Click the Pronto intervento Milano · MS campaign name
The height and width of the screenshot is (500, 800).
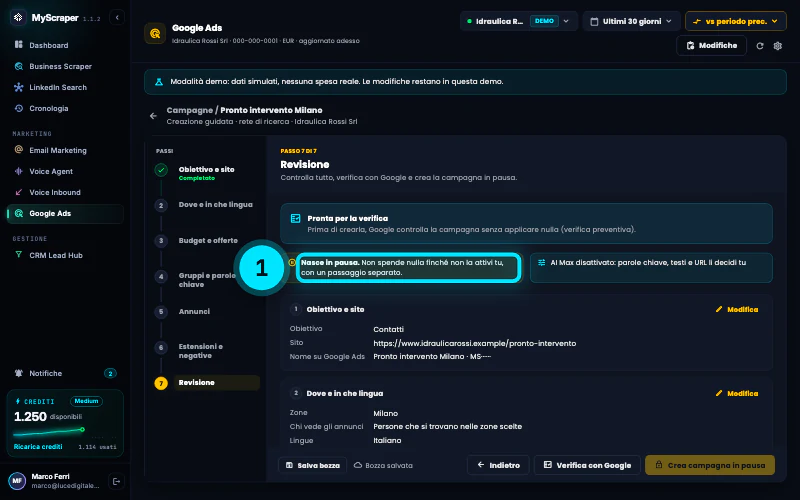432,357
